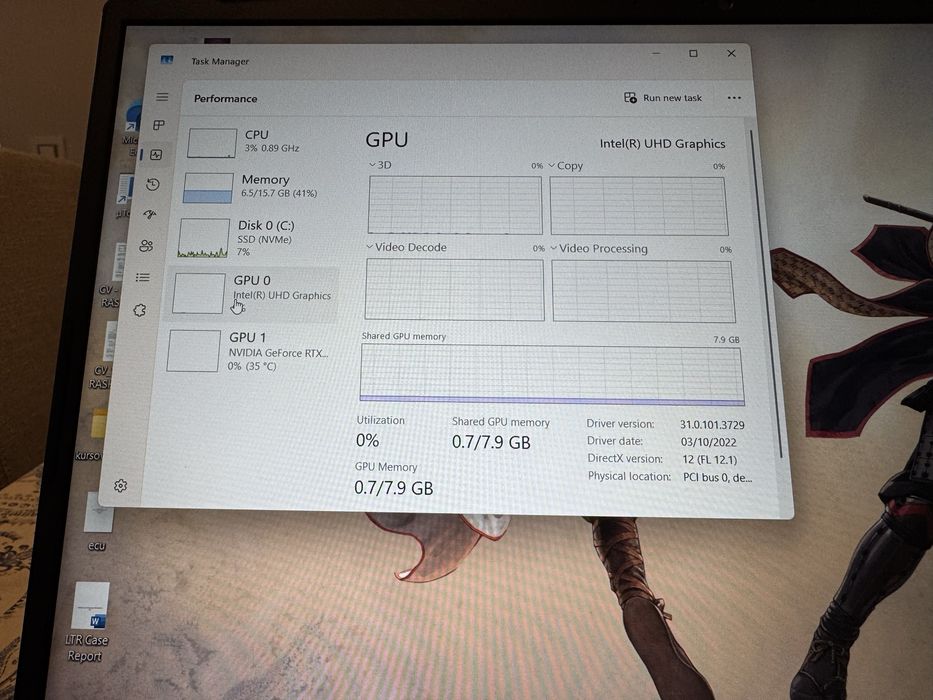Select the Performance page icon in sidebar
933x700 pixels.
point(156,155)
